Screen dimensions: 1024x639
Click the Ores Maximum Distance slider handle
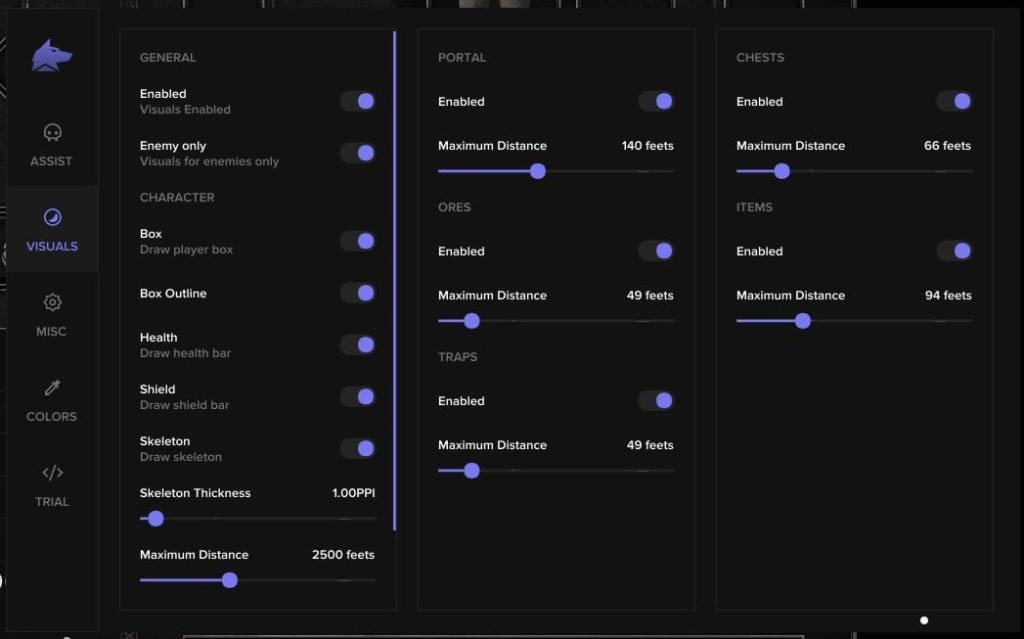click(472, 321)
